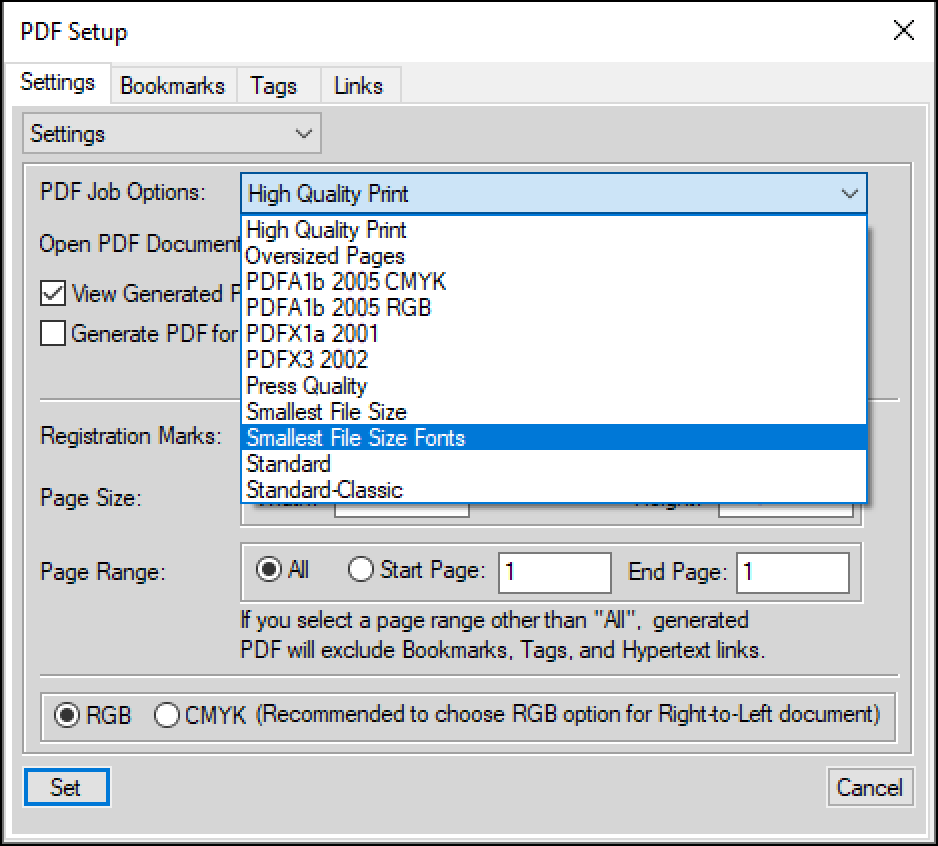Choose the Start Page radio button
Viewport: 938px width, 846px height.
[361, 569]
